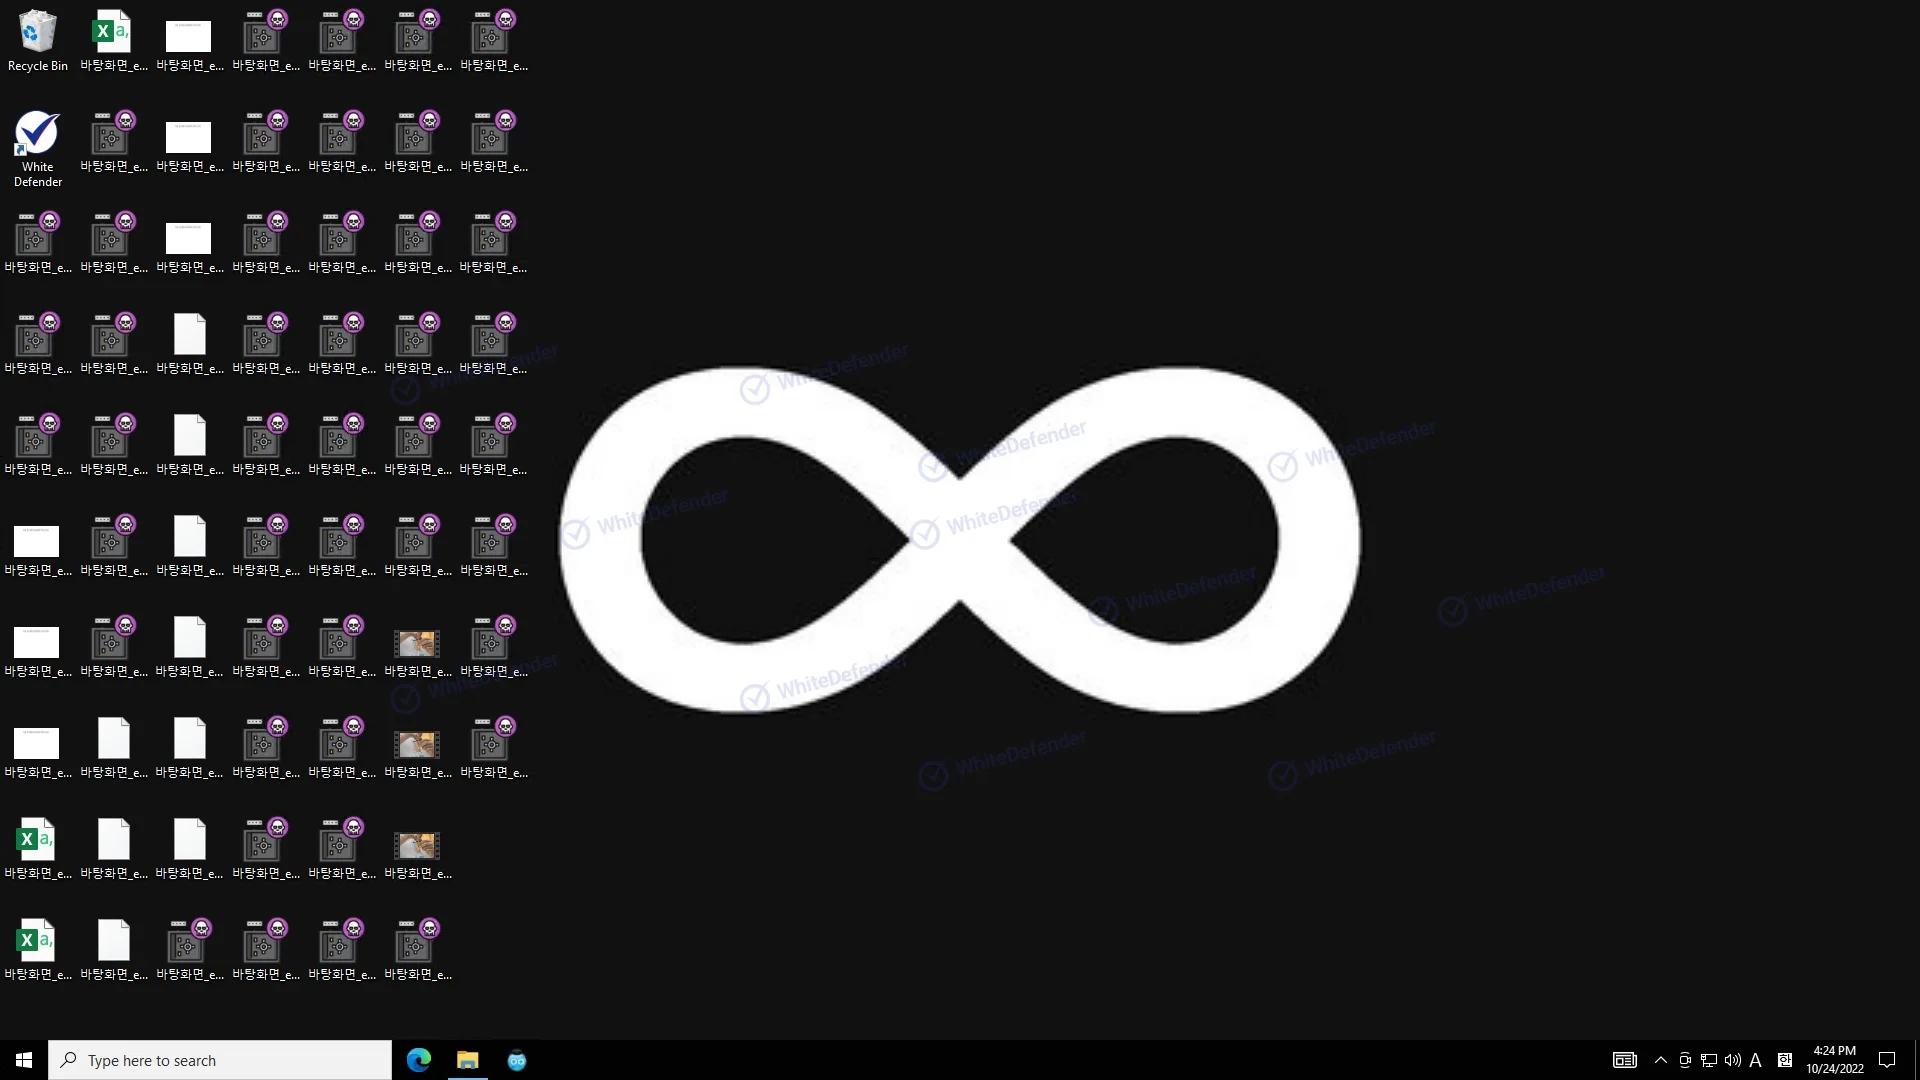Click the 'Type here to search' box

220,1060
